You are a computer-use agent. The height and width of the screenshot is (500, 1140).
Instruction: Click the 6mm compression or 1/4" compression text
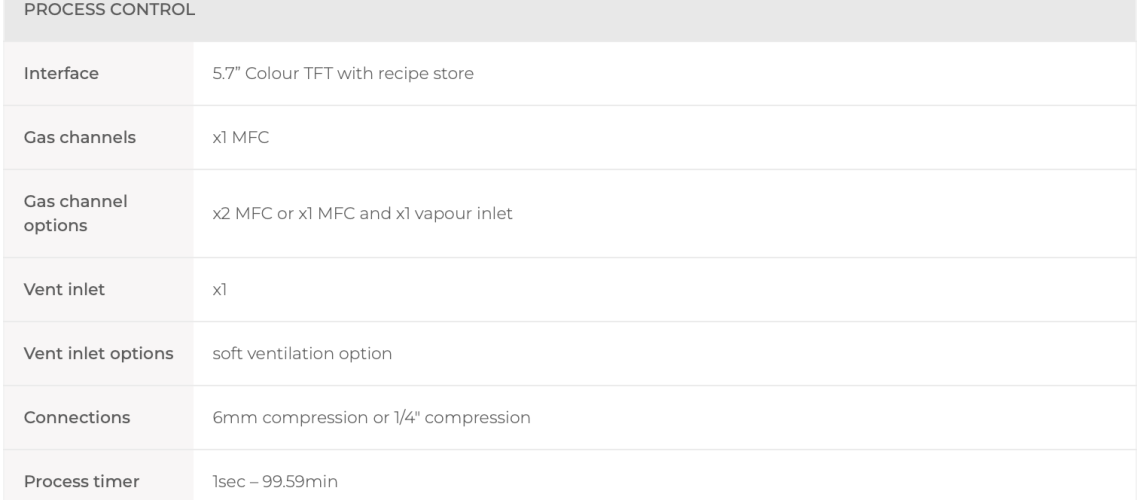point(372,417)
